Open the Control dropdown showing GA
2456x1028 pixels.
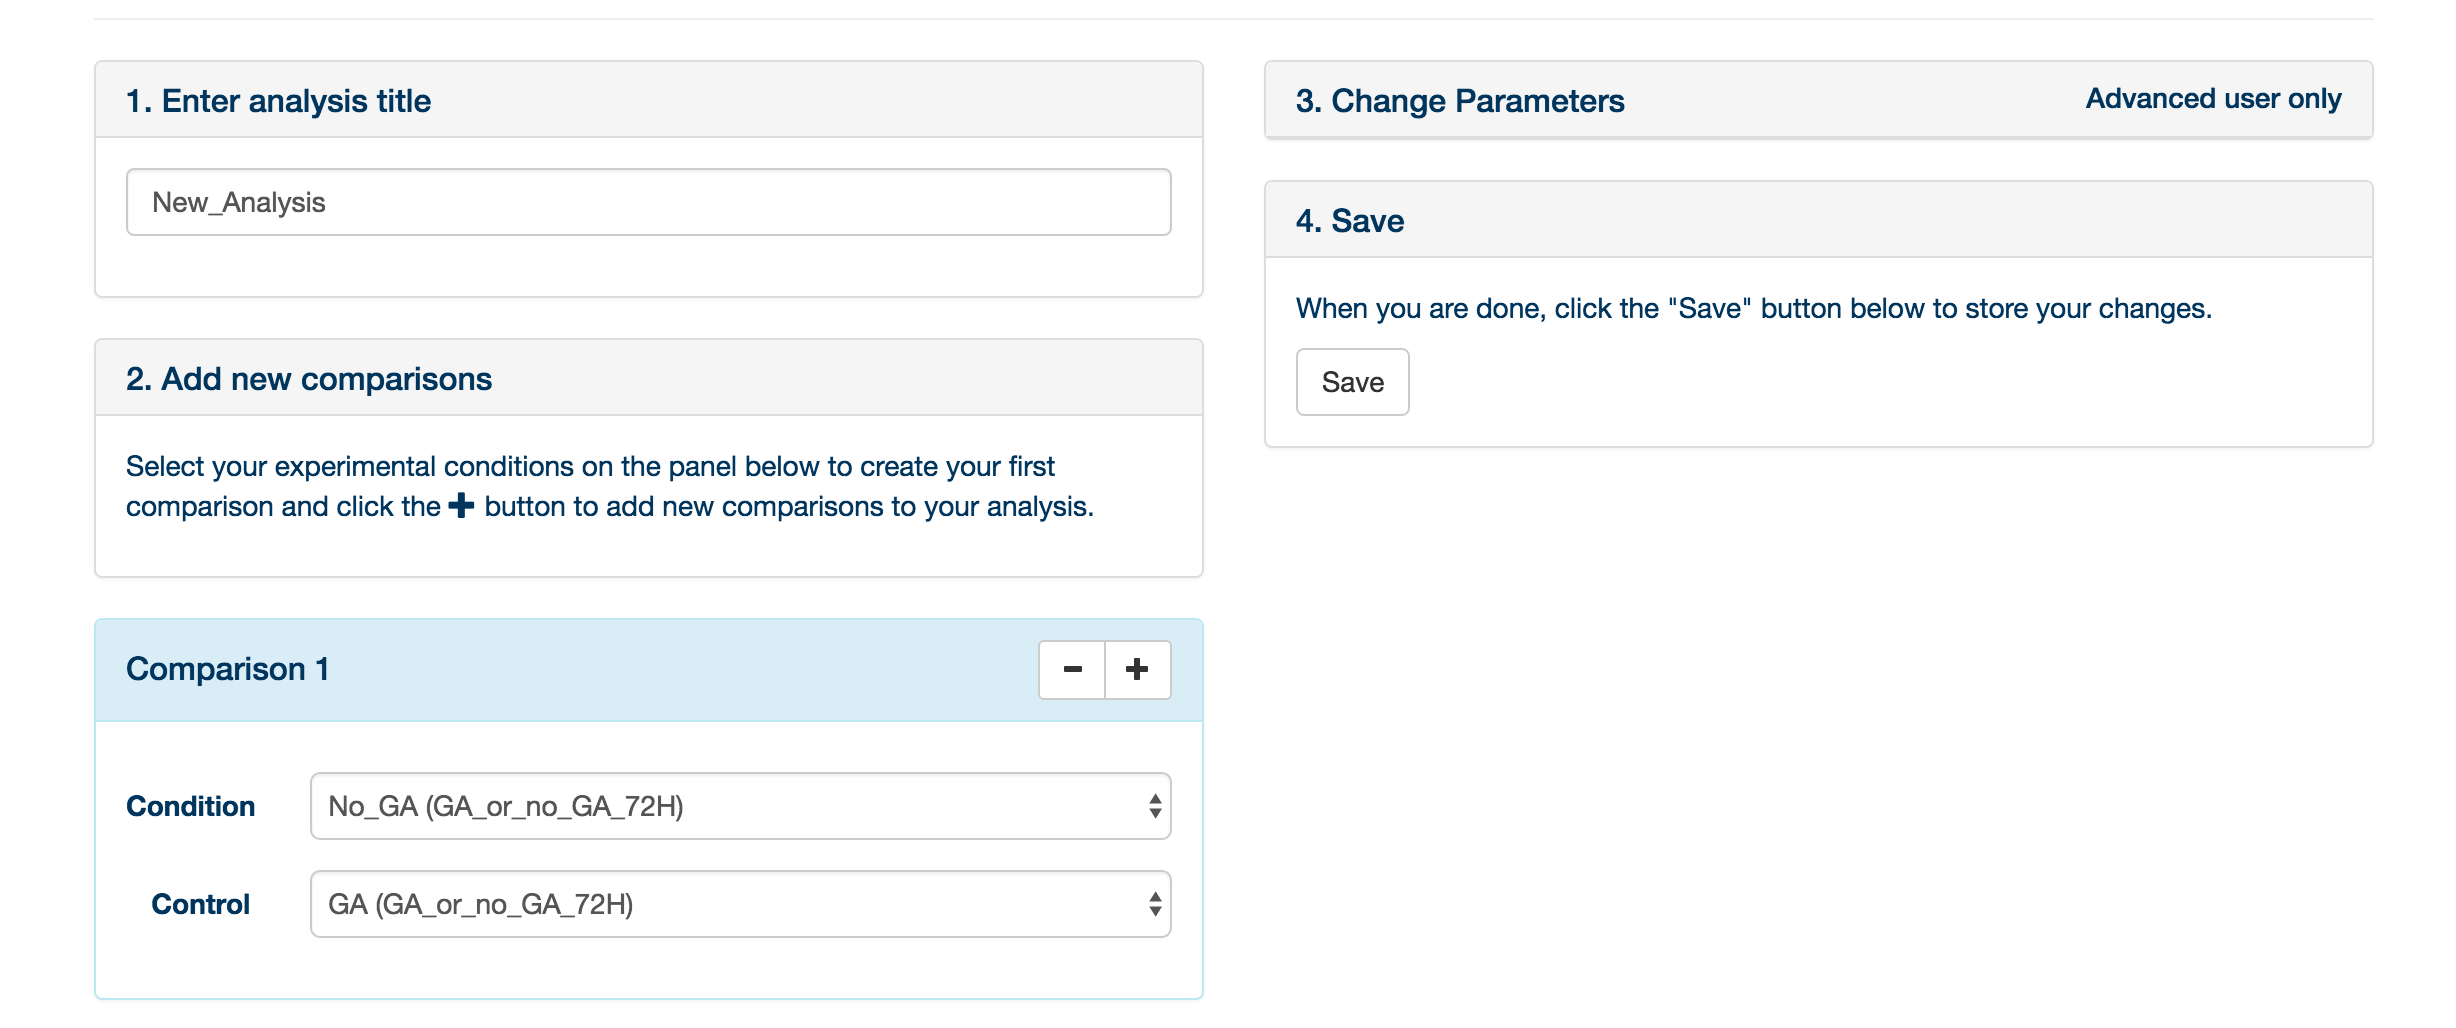click(x=740, y=904)
